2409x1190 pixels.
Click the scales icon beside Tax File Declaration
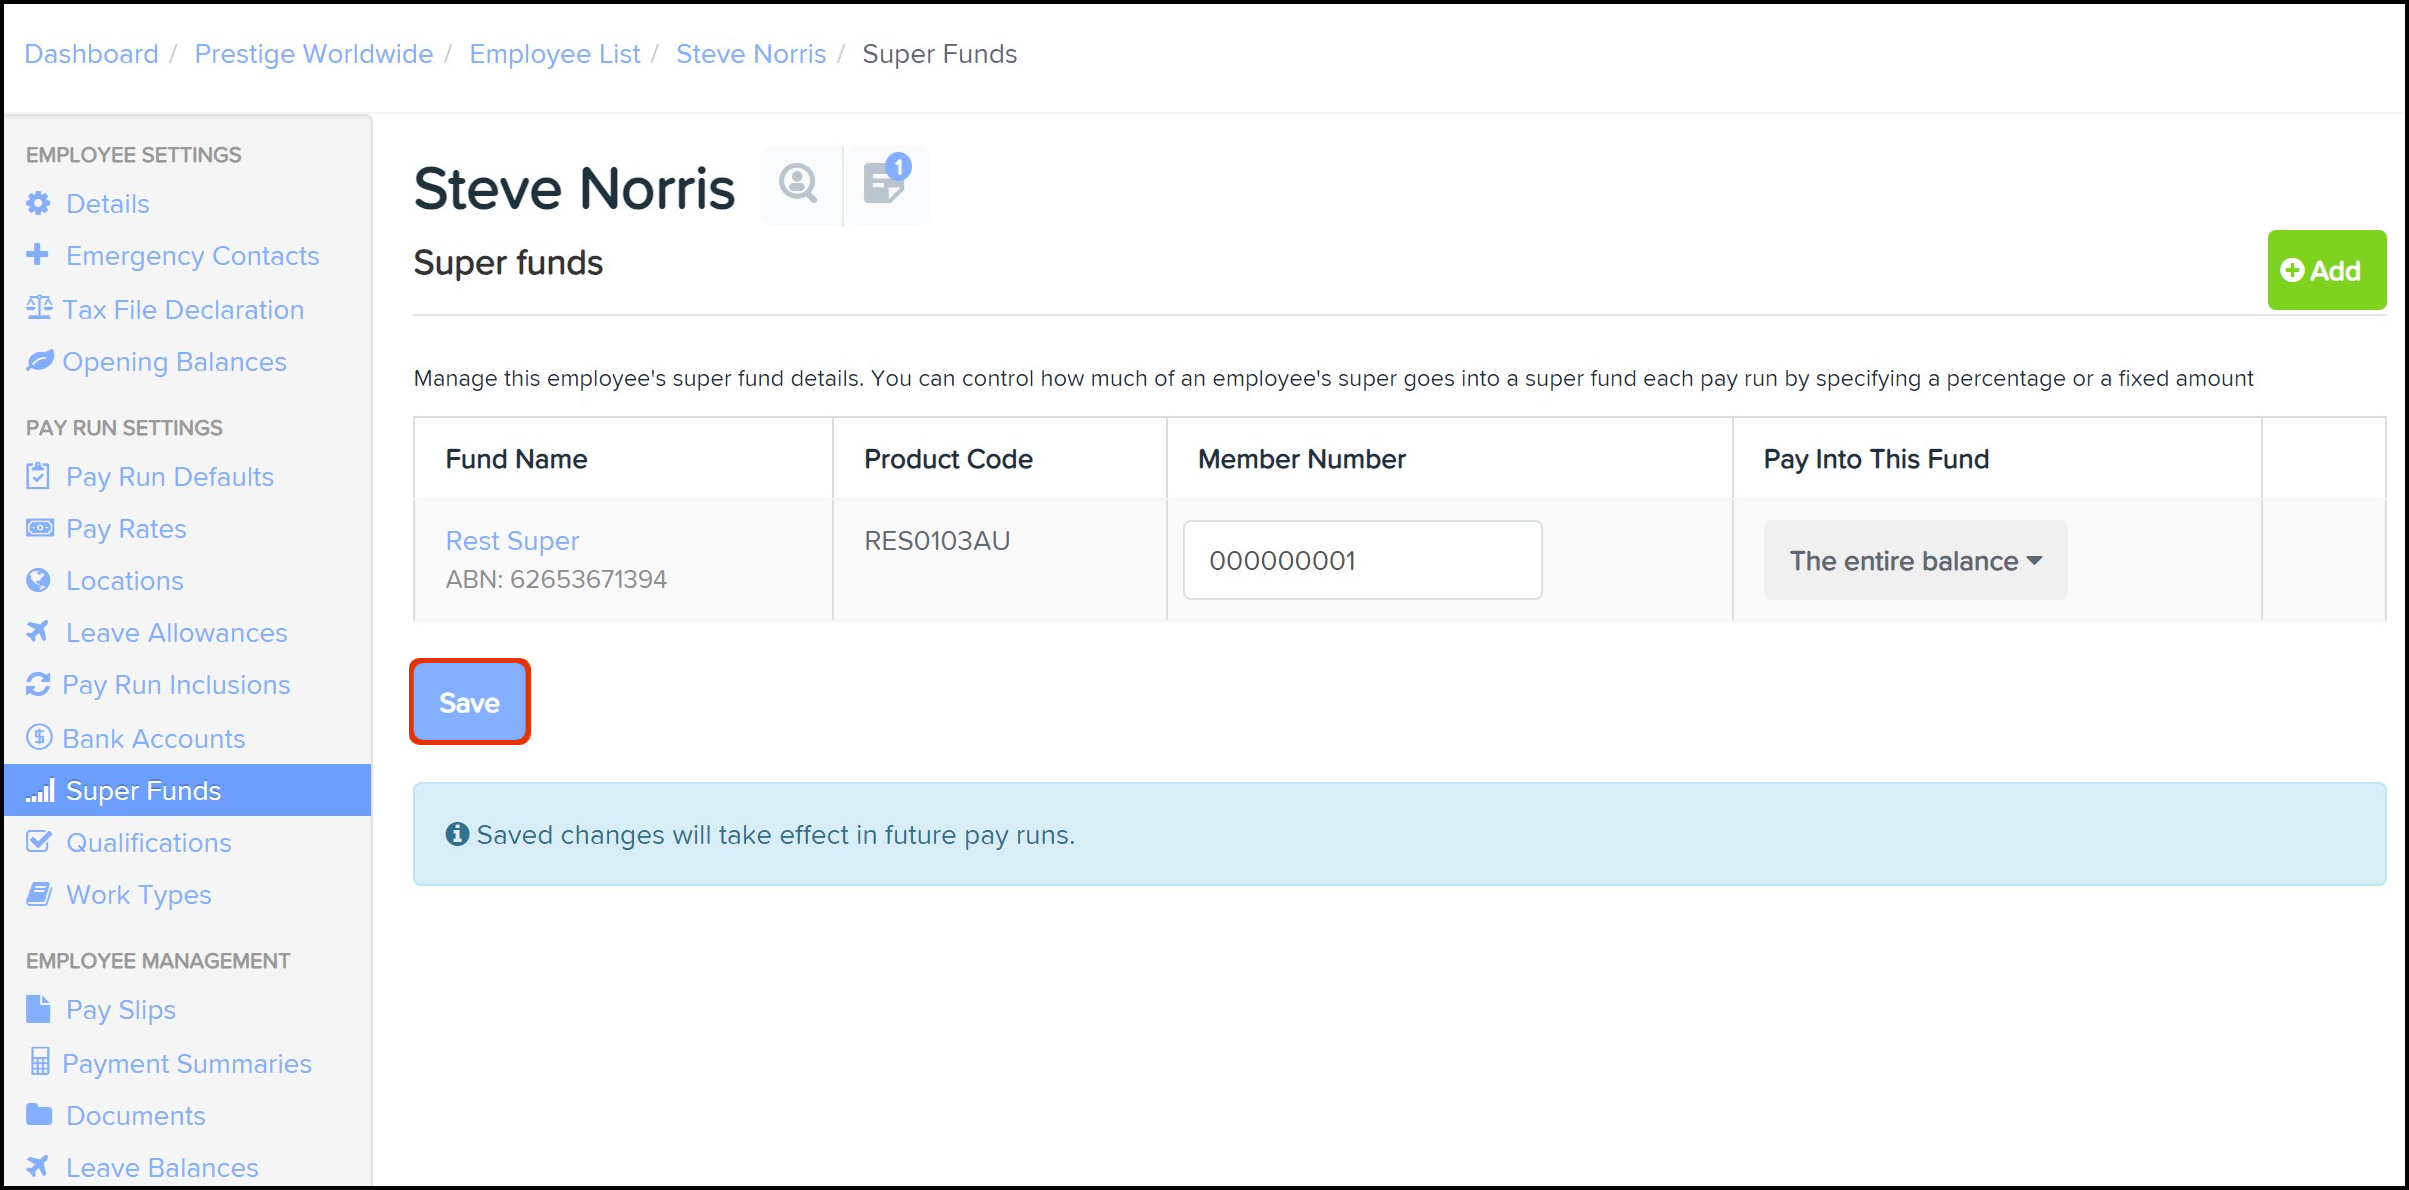(39, 308)
